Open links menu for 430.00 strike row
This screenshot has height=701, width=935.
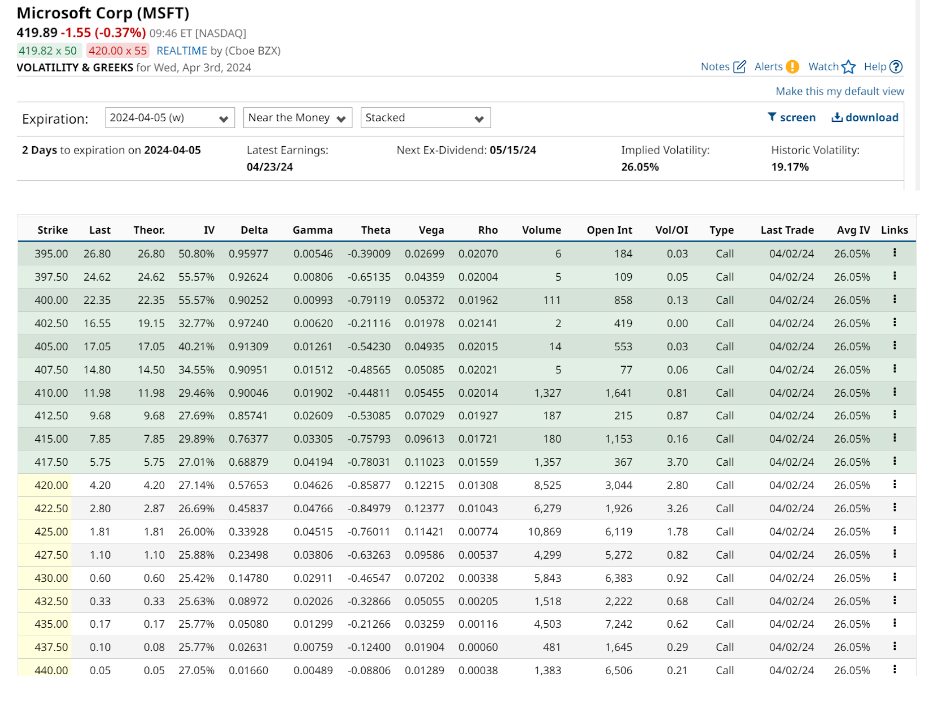(894, 578)
